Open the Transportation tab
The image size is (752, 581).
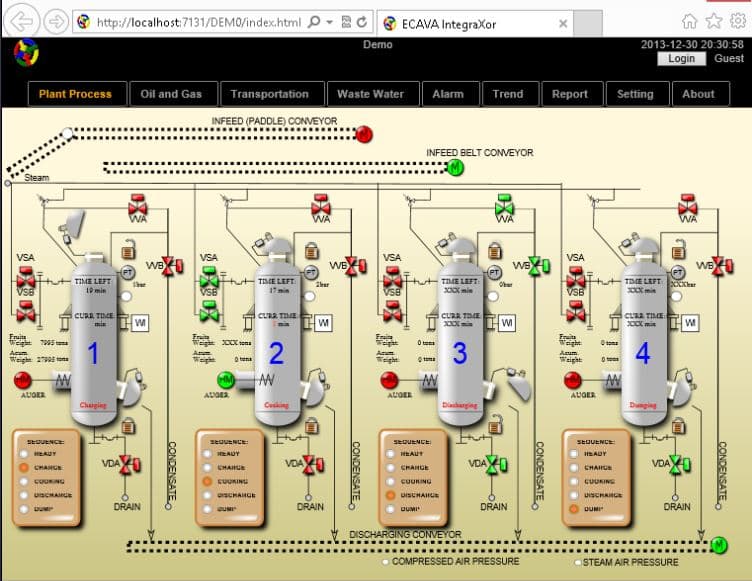[272, 94]
